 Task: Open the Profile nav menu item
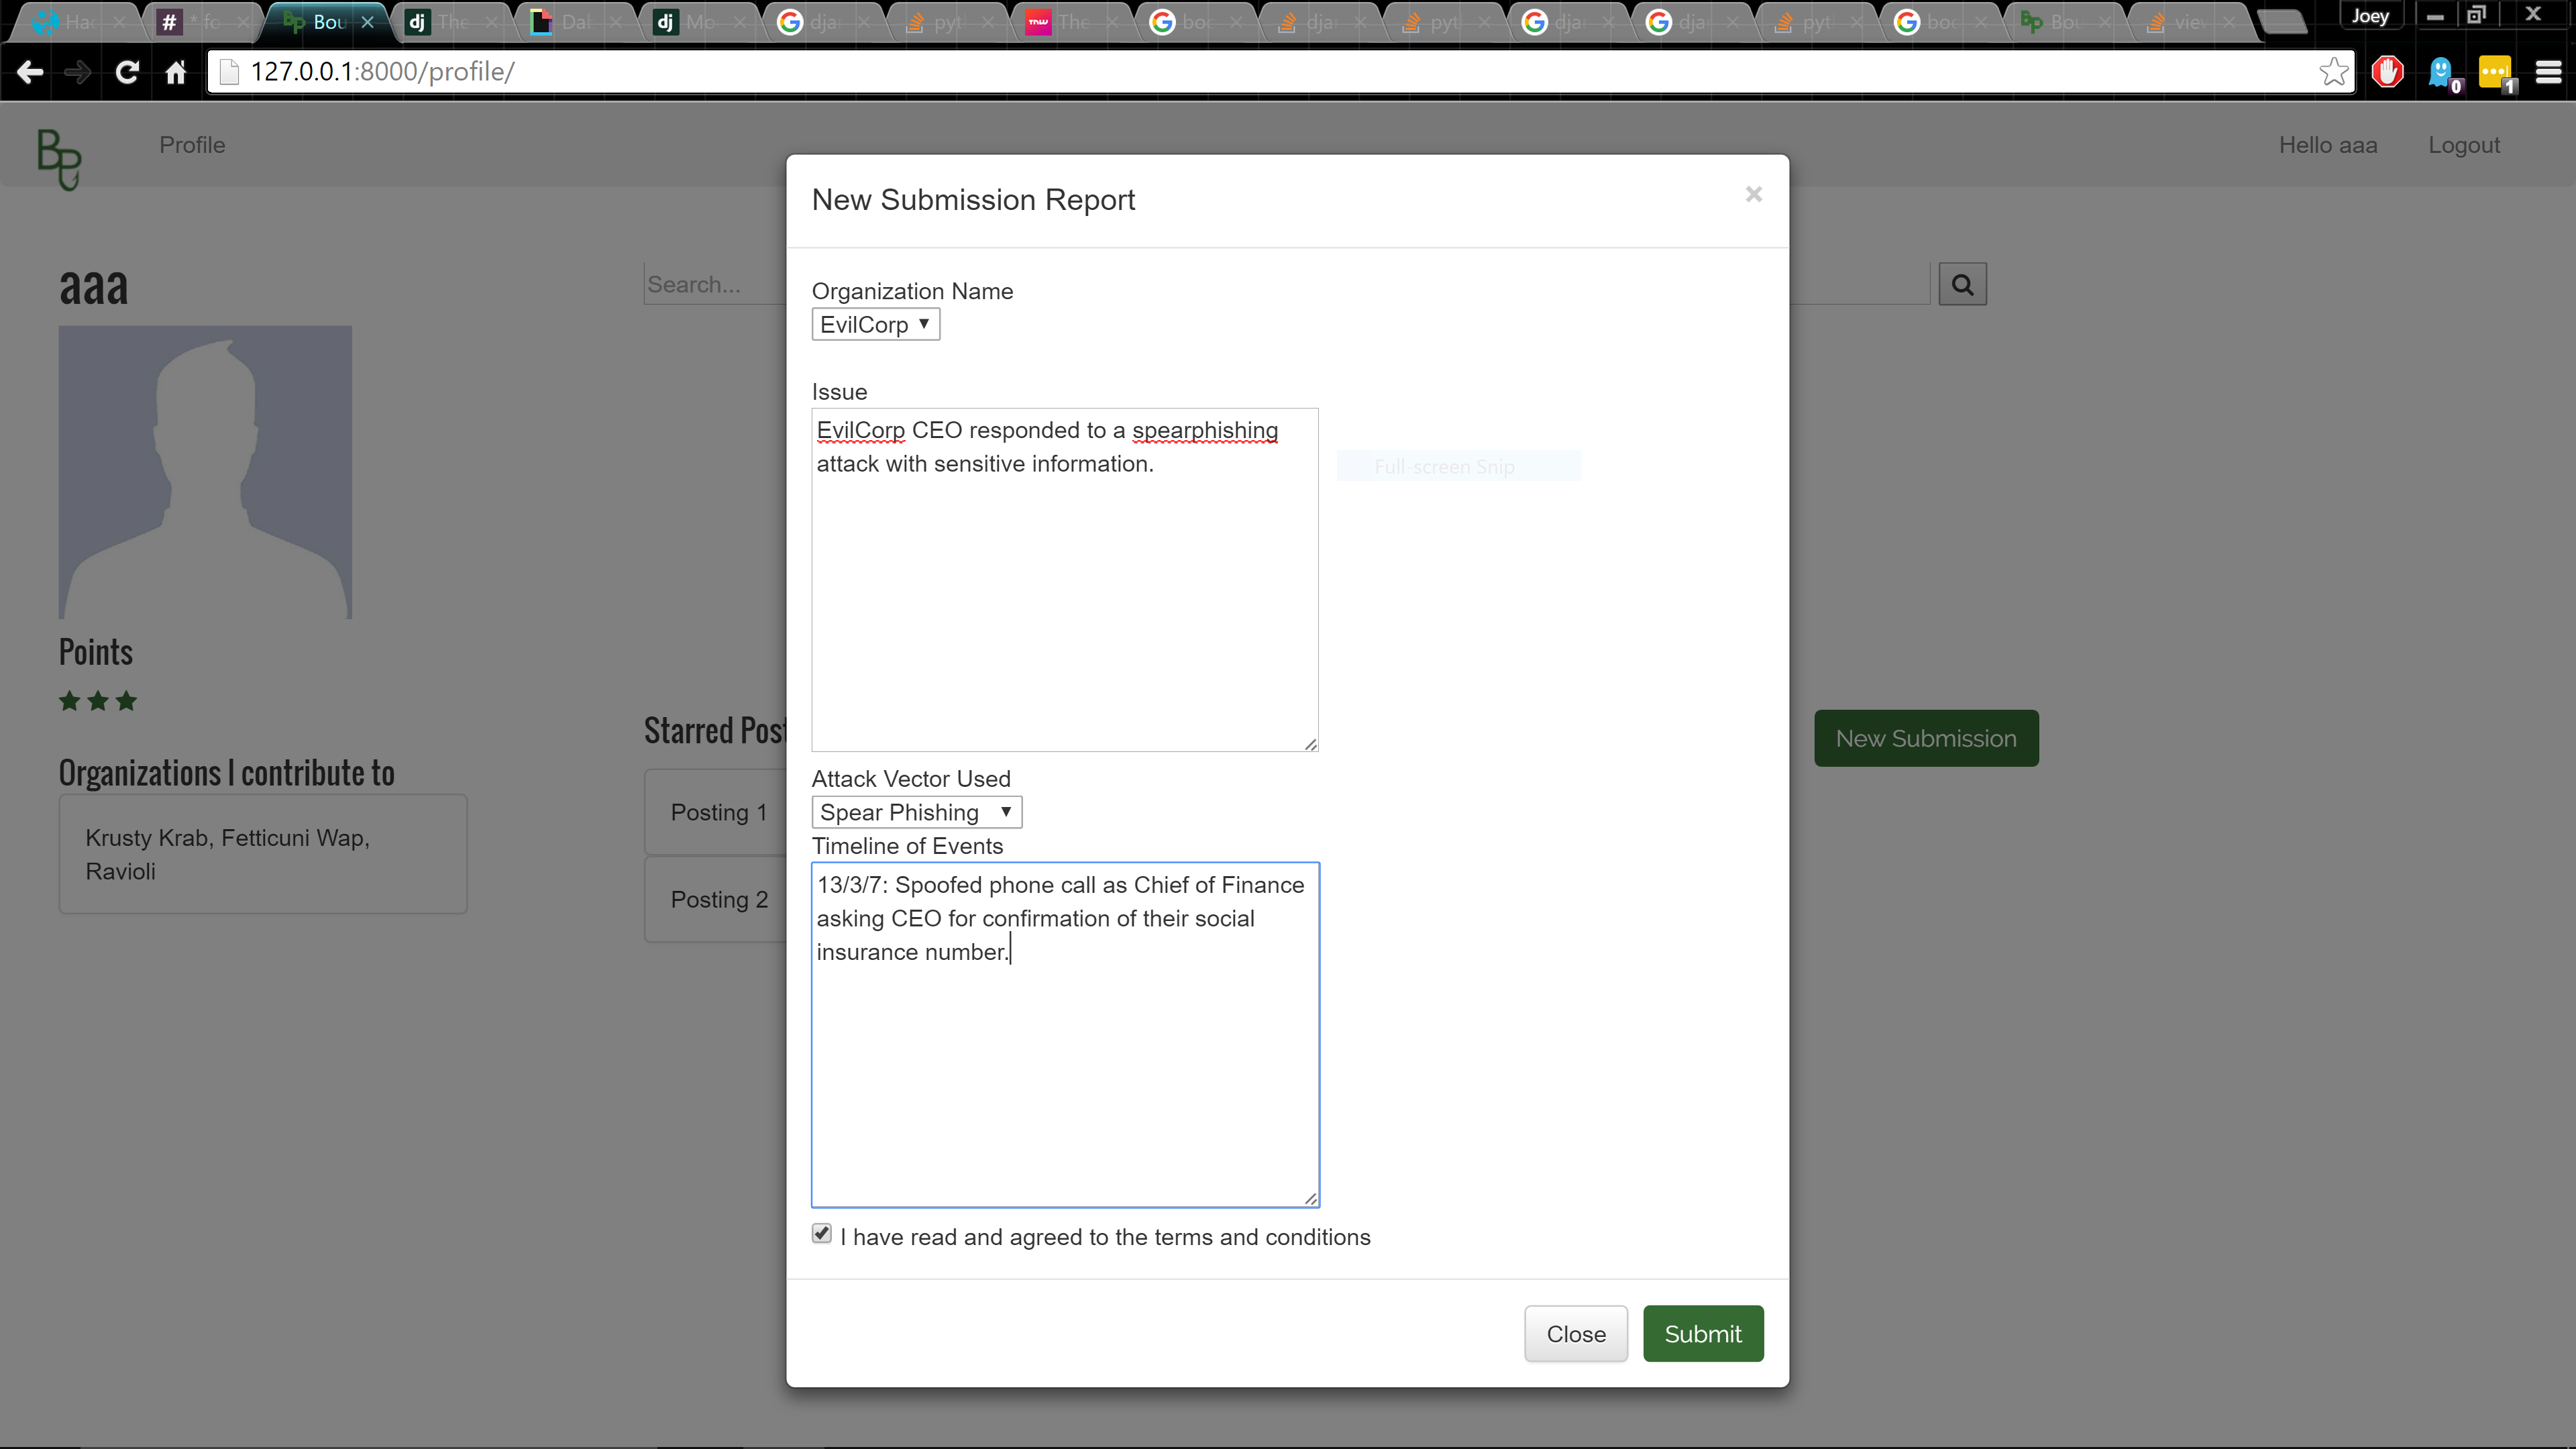[x=192, y=145]
